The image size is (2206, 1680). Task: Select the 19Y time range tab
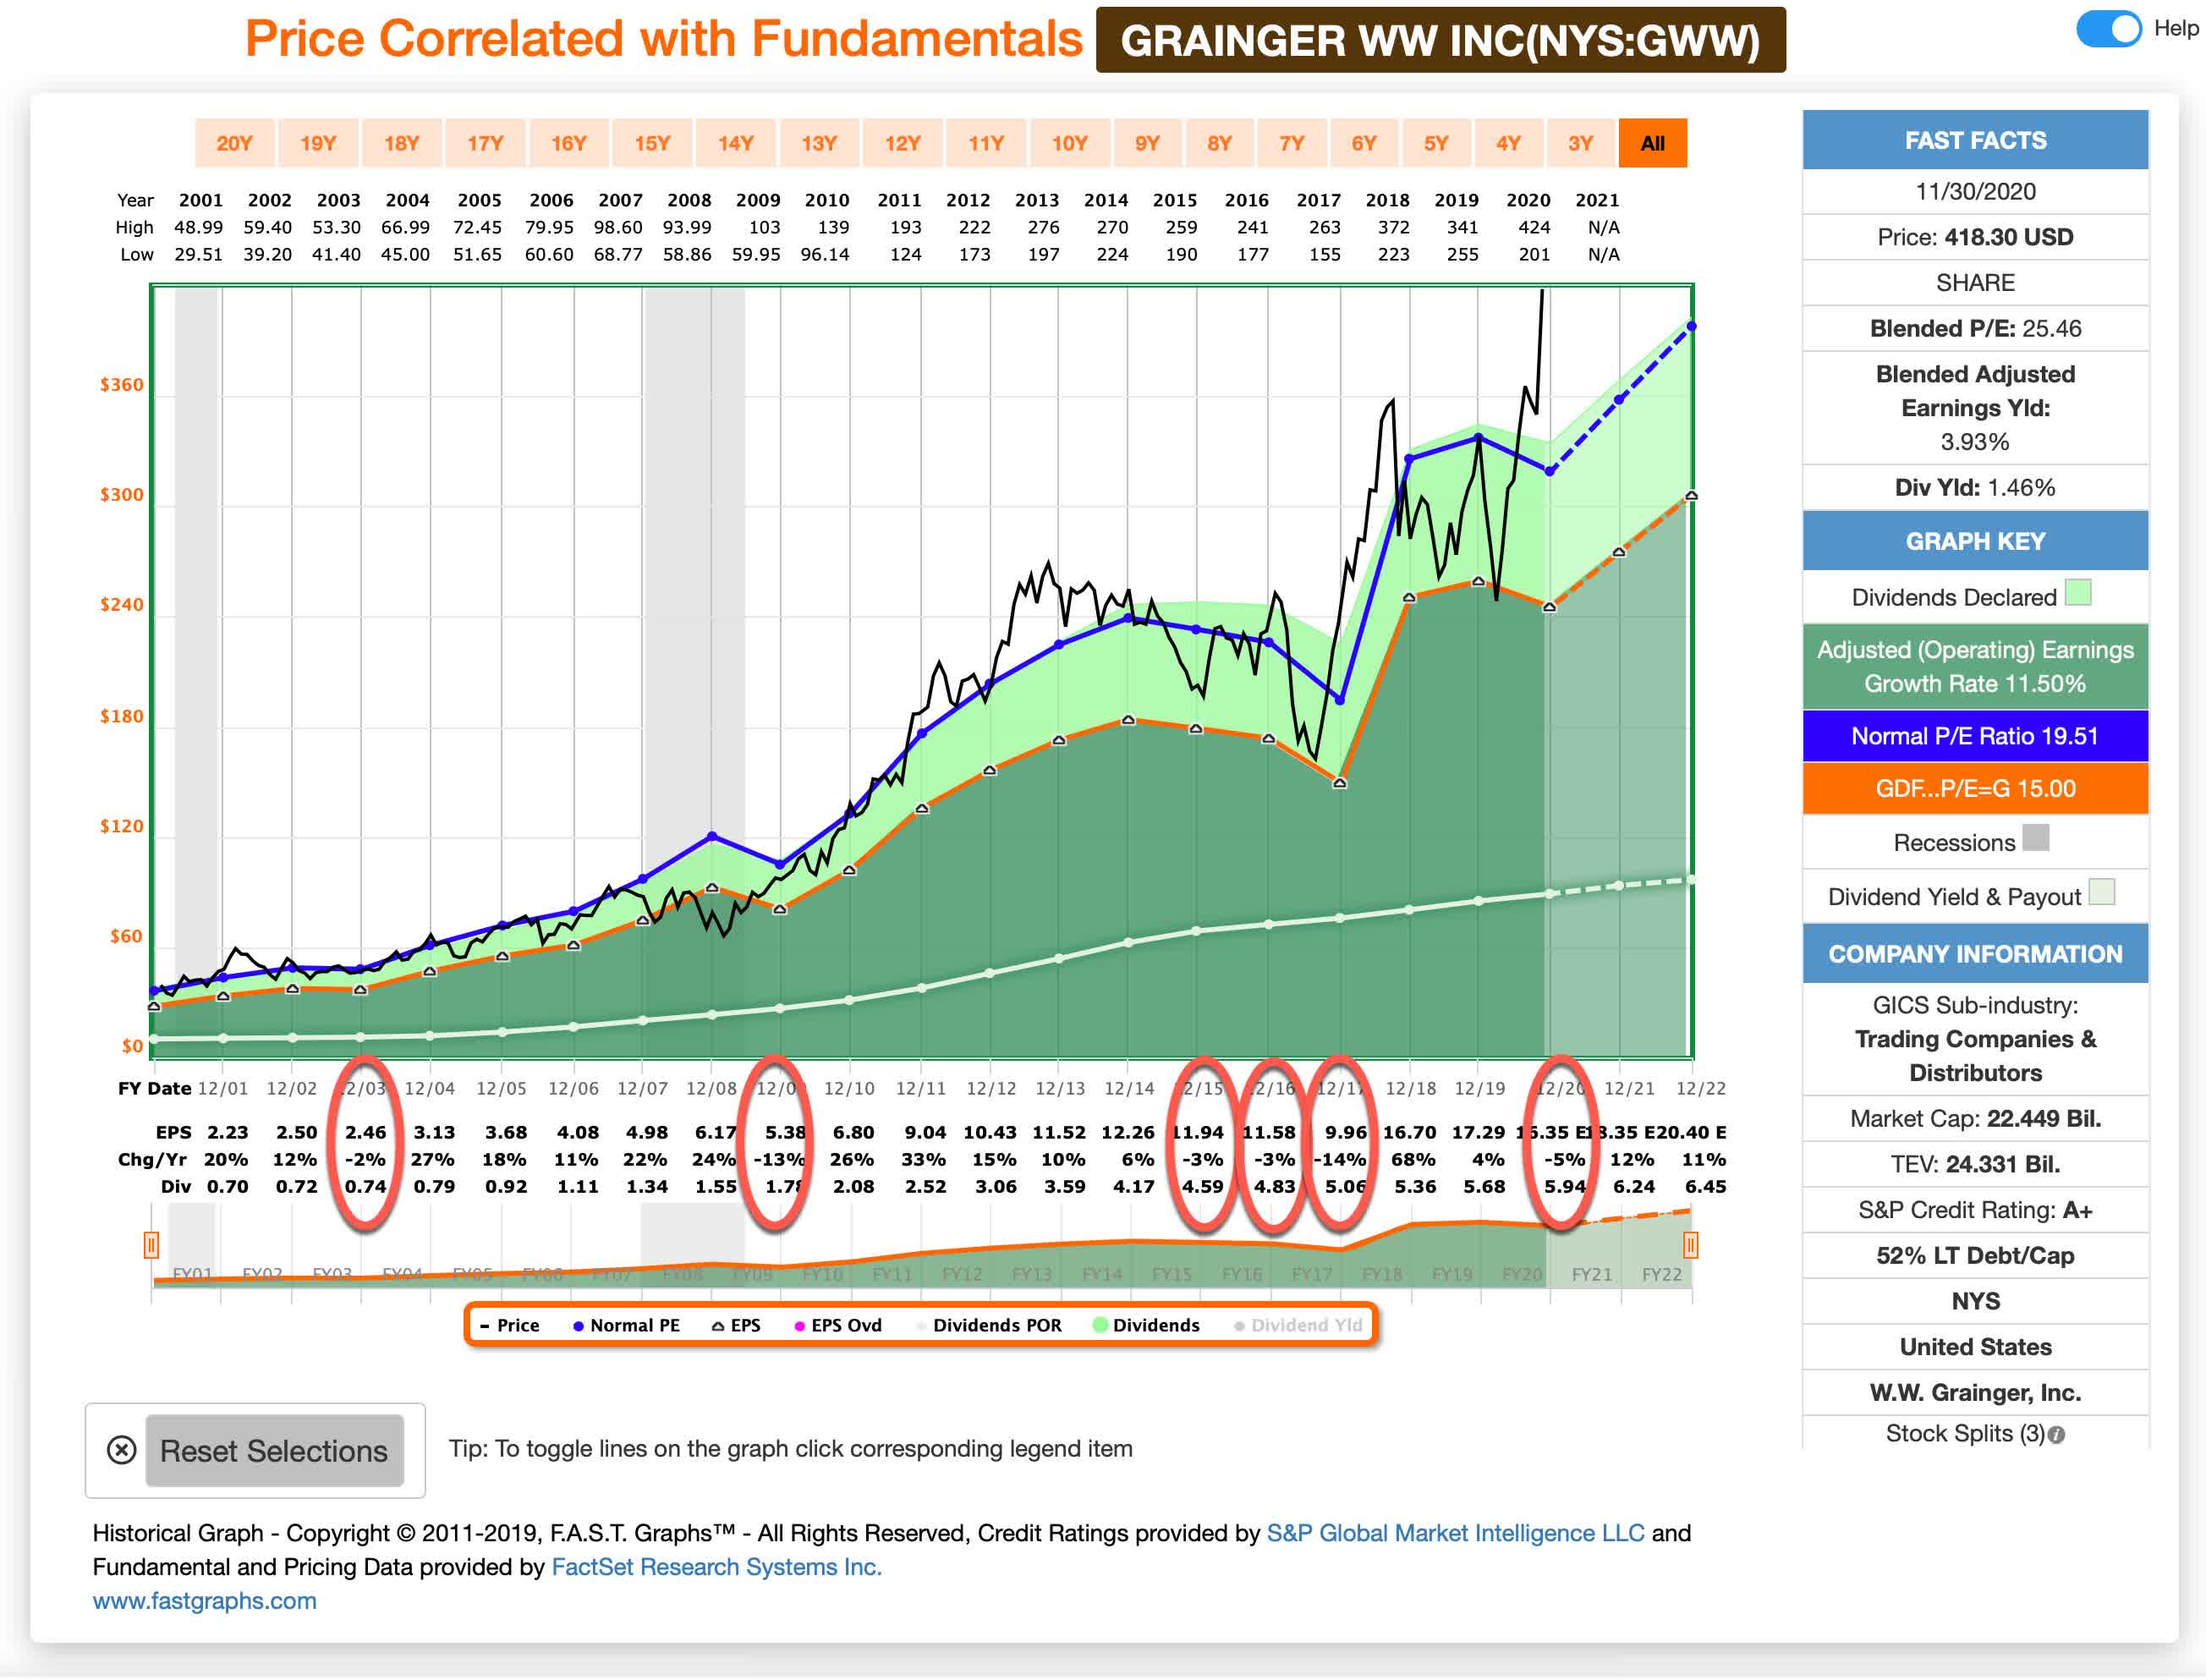(x=318, y=143)
